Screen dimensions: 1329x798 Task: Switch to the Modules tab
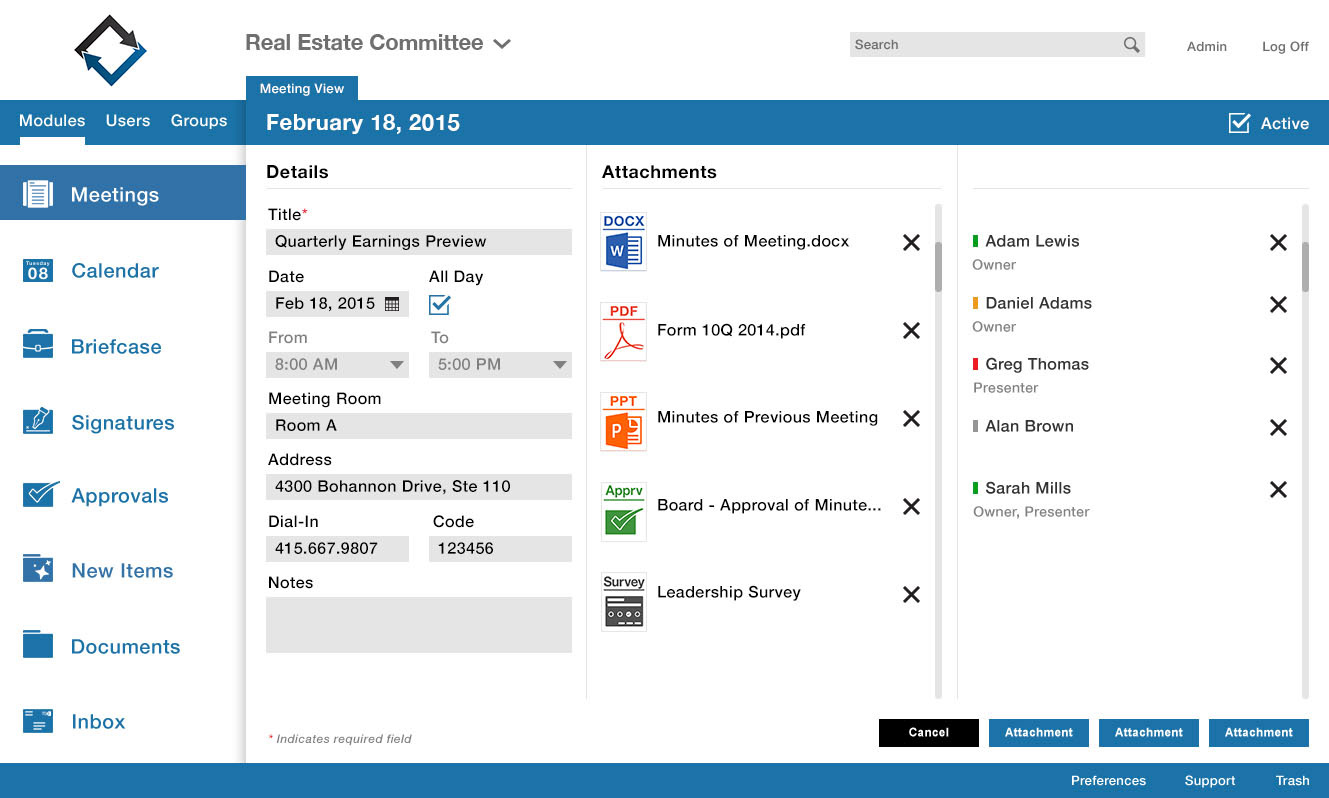[52, 121]
